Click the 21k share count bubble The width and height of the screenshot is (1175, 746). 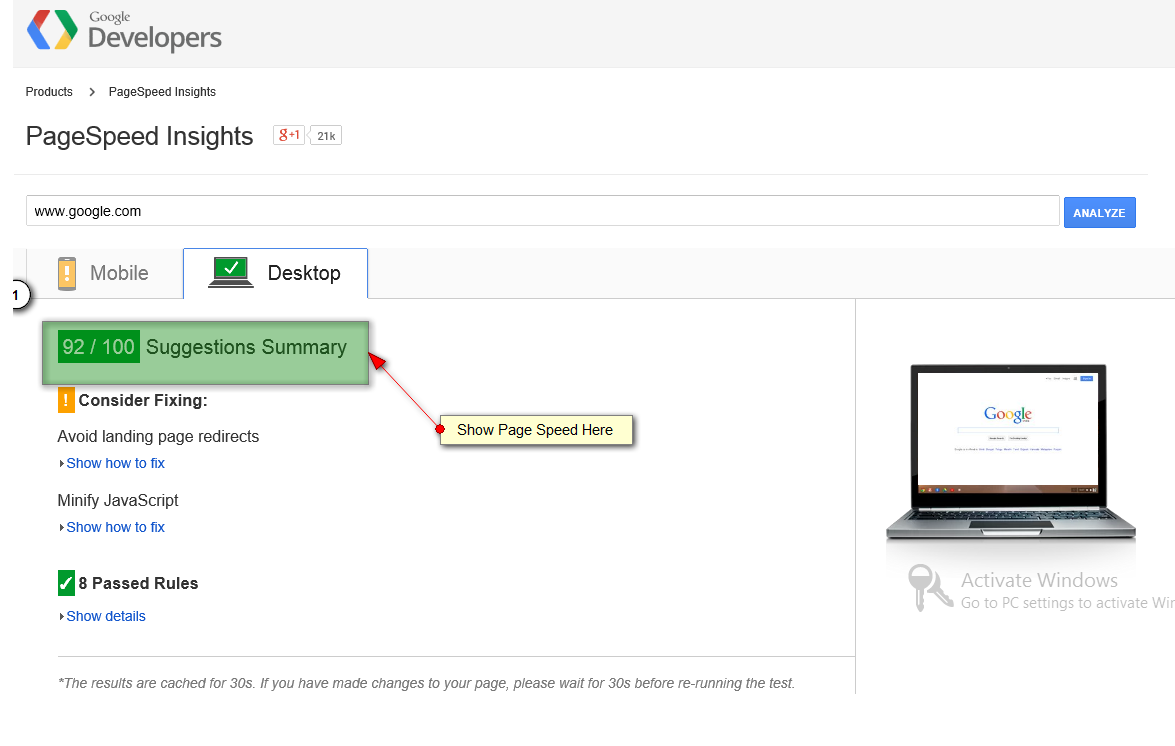pos(326,135)
